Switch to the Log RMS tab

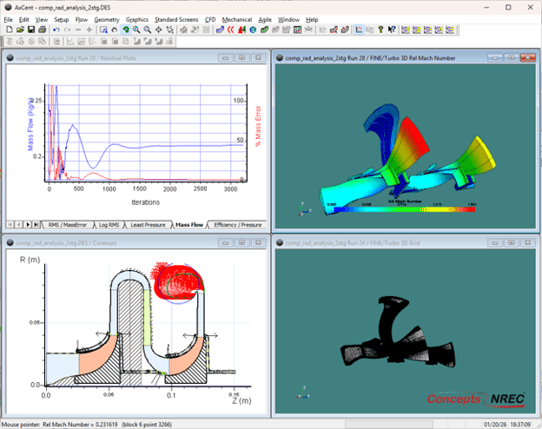pyautogui.click(x=109, y=225)
